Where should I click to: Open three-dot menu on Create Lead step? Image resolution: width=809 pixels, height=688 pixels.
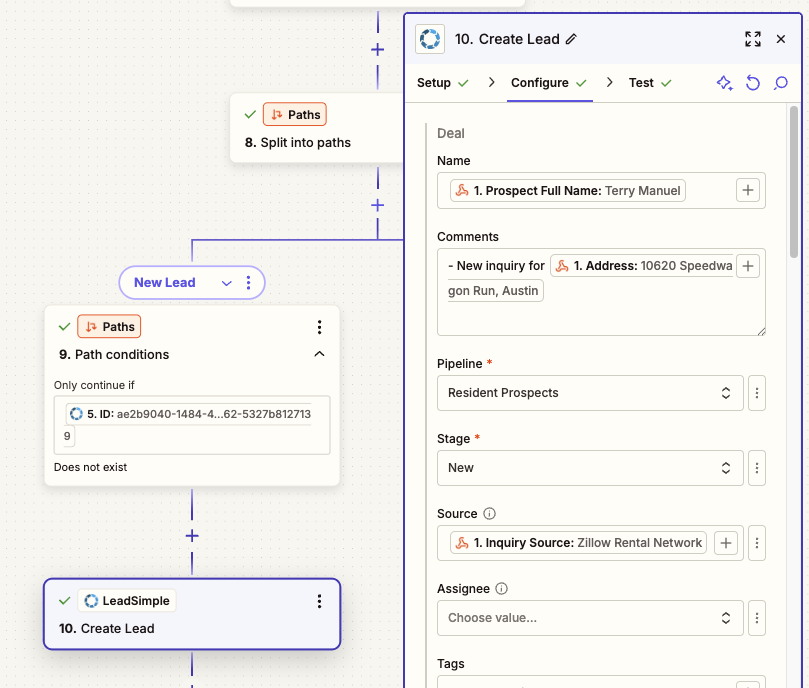click(x=319, y=601)
